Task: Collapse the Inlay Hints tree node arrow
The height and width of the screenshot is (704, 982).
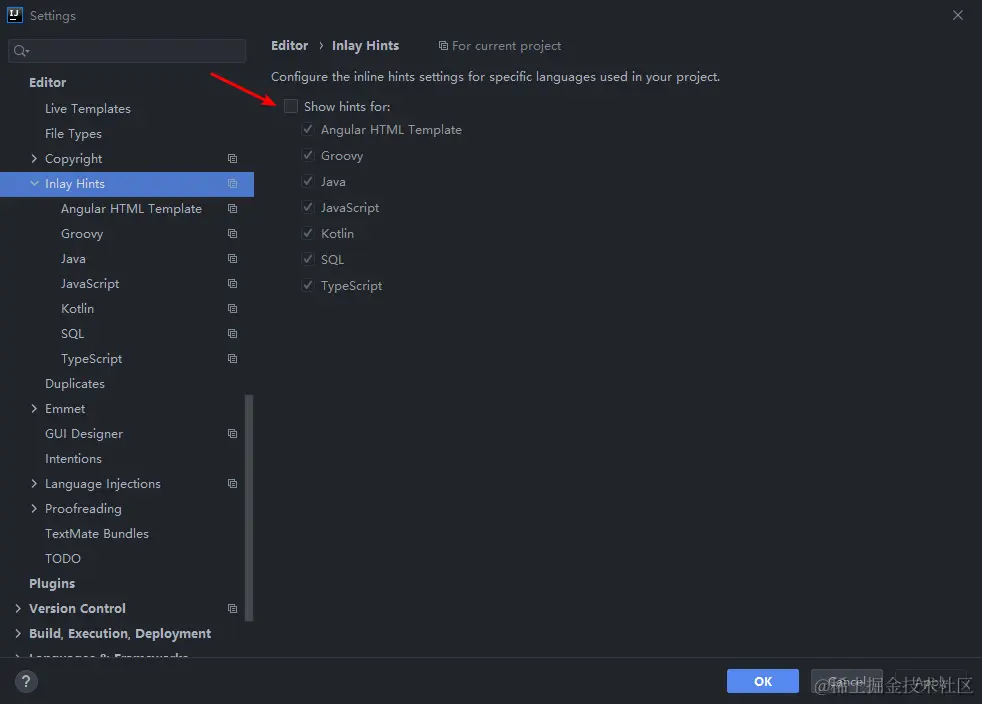Action: click(x=34, y=184)
